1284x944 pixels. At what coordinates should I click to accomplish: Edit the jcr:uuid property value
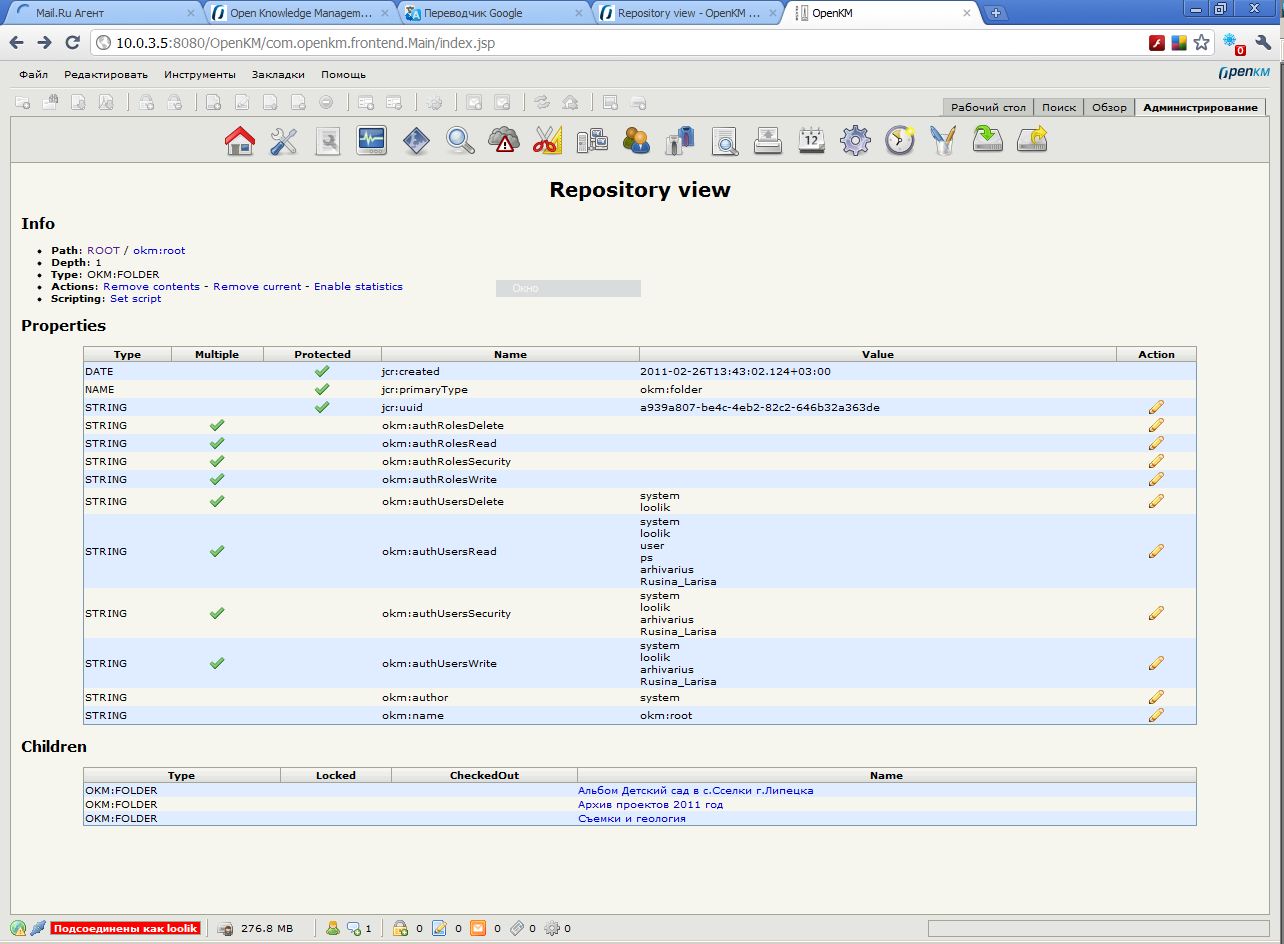coord(1156,407)
